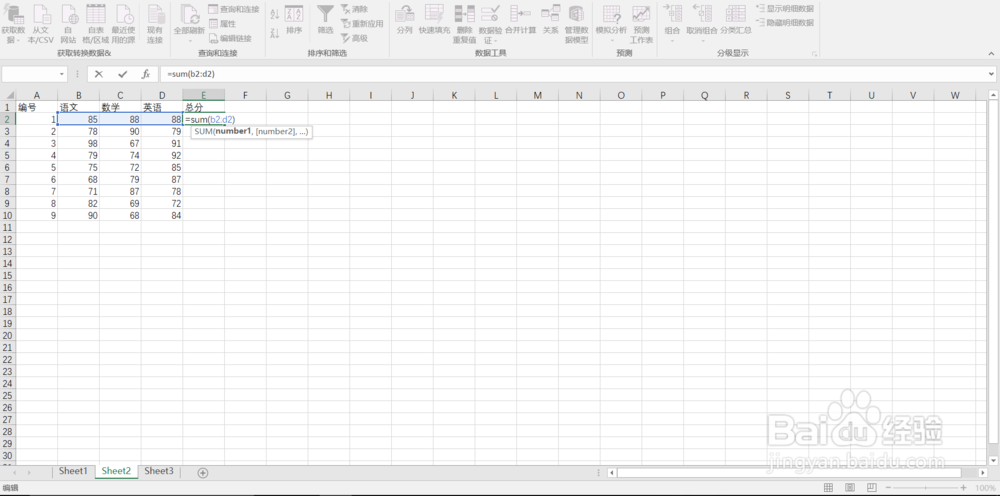Select column E header
Image resolution: width=1000 pixels, height=496 pixels.
coord(203,96)
